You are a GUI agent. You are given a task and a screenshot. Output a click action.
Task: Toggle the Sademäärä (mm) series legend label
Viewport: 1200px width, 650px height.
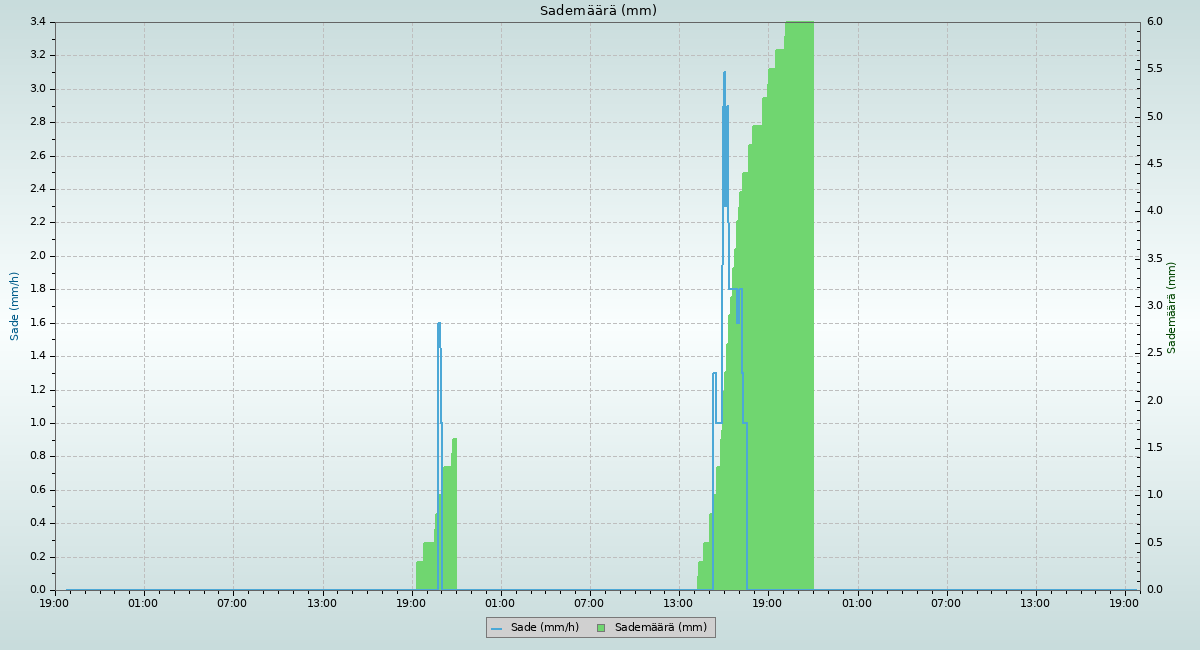tap(660, 628)
